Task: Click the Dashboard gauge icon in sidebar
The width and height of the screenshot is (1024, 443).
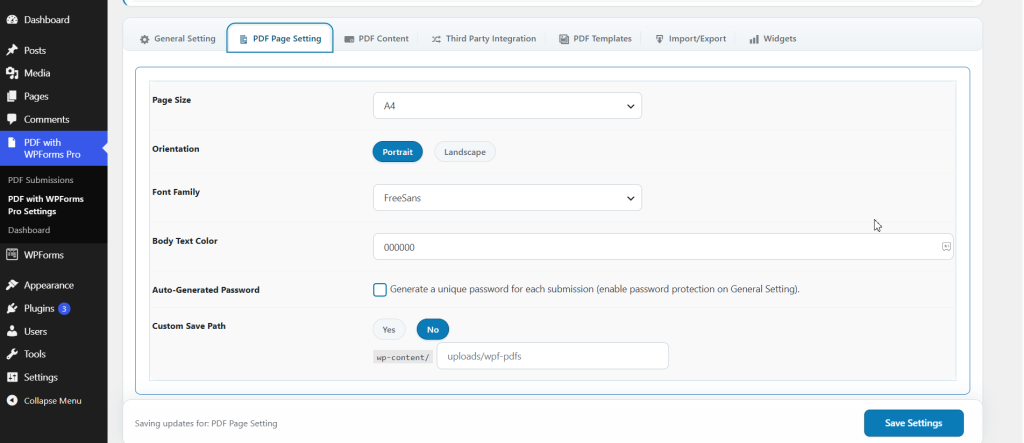Action: (x=12, y=20)
